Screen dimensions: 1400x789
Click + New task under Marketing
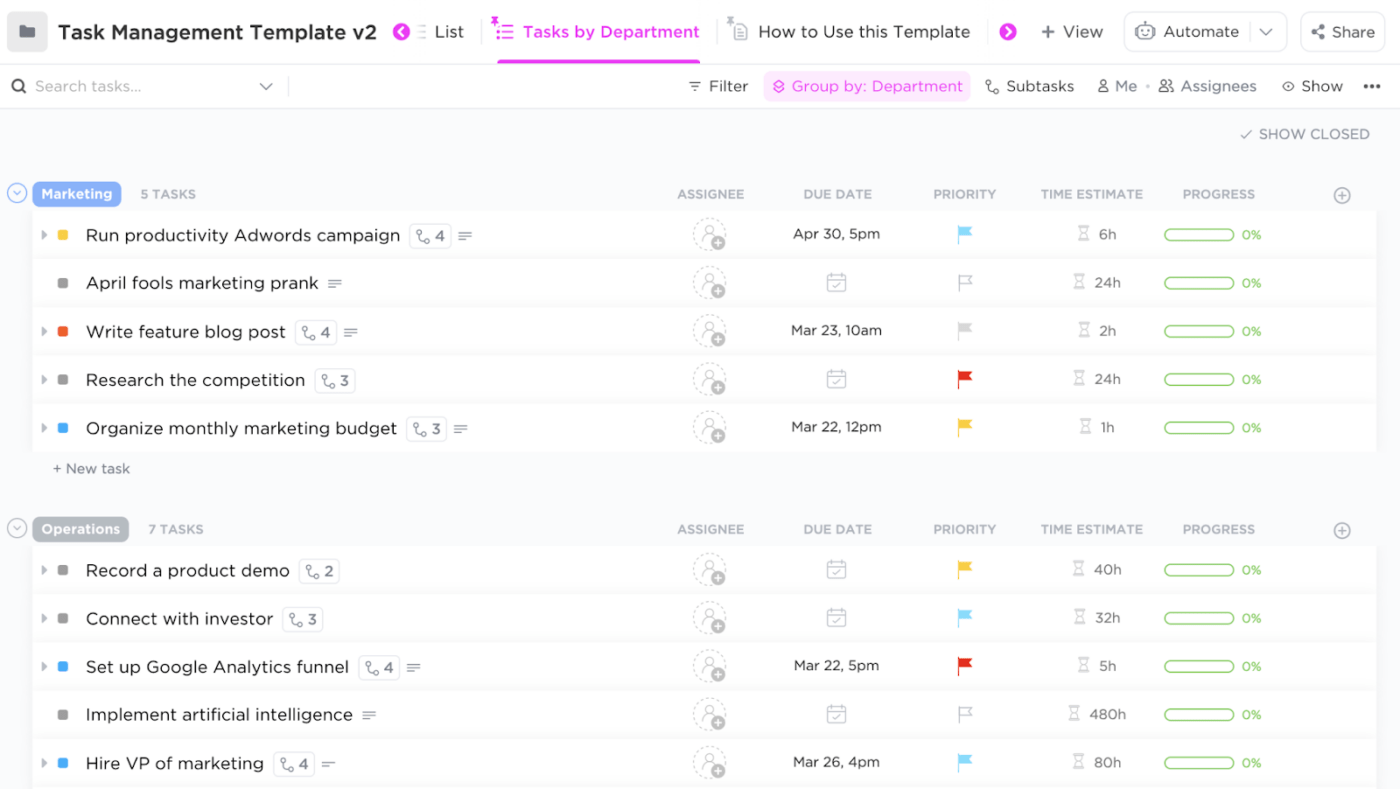pos(91,468)
